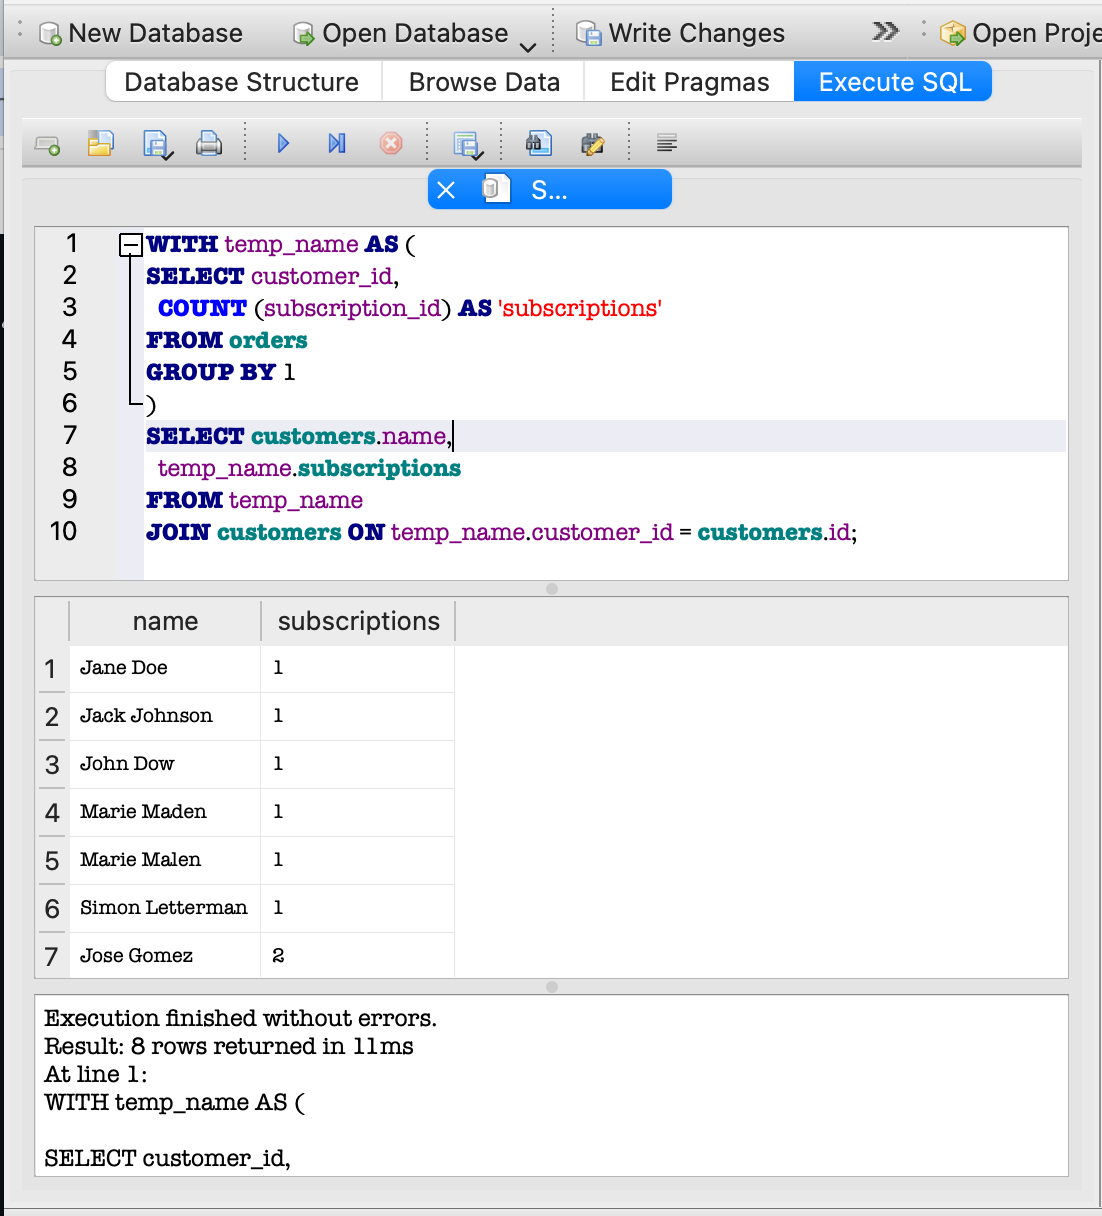The width and height of the screenshot is (1102, 1216).
Task: Click the Find and replace icon
Action: click(593, 144)
